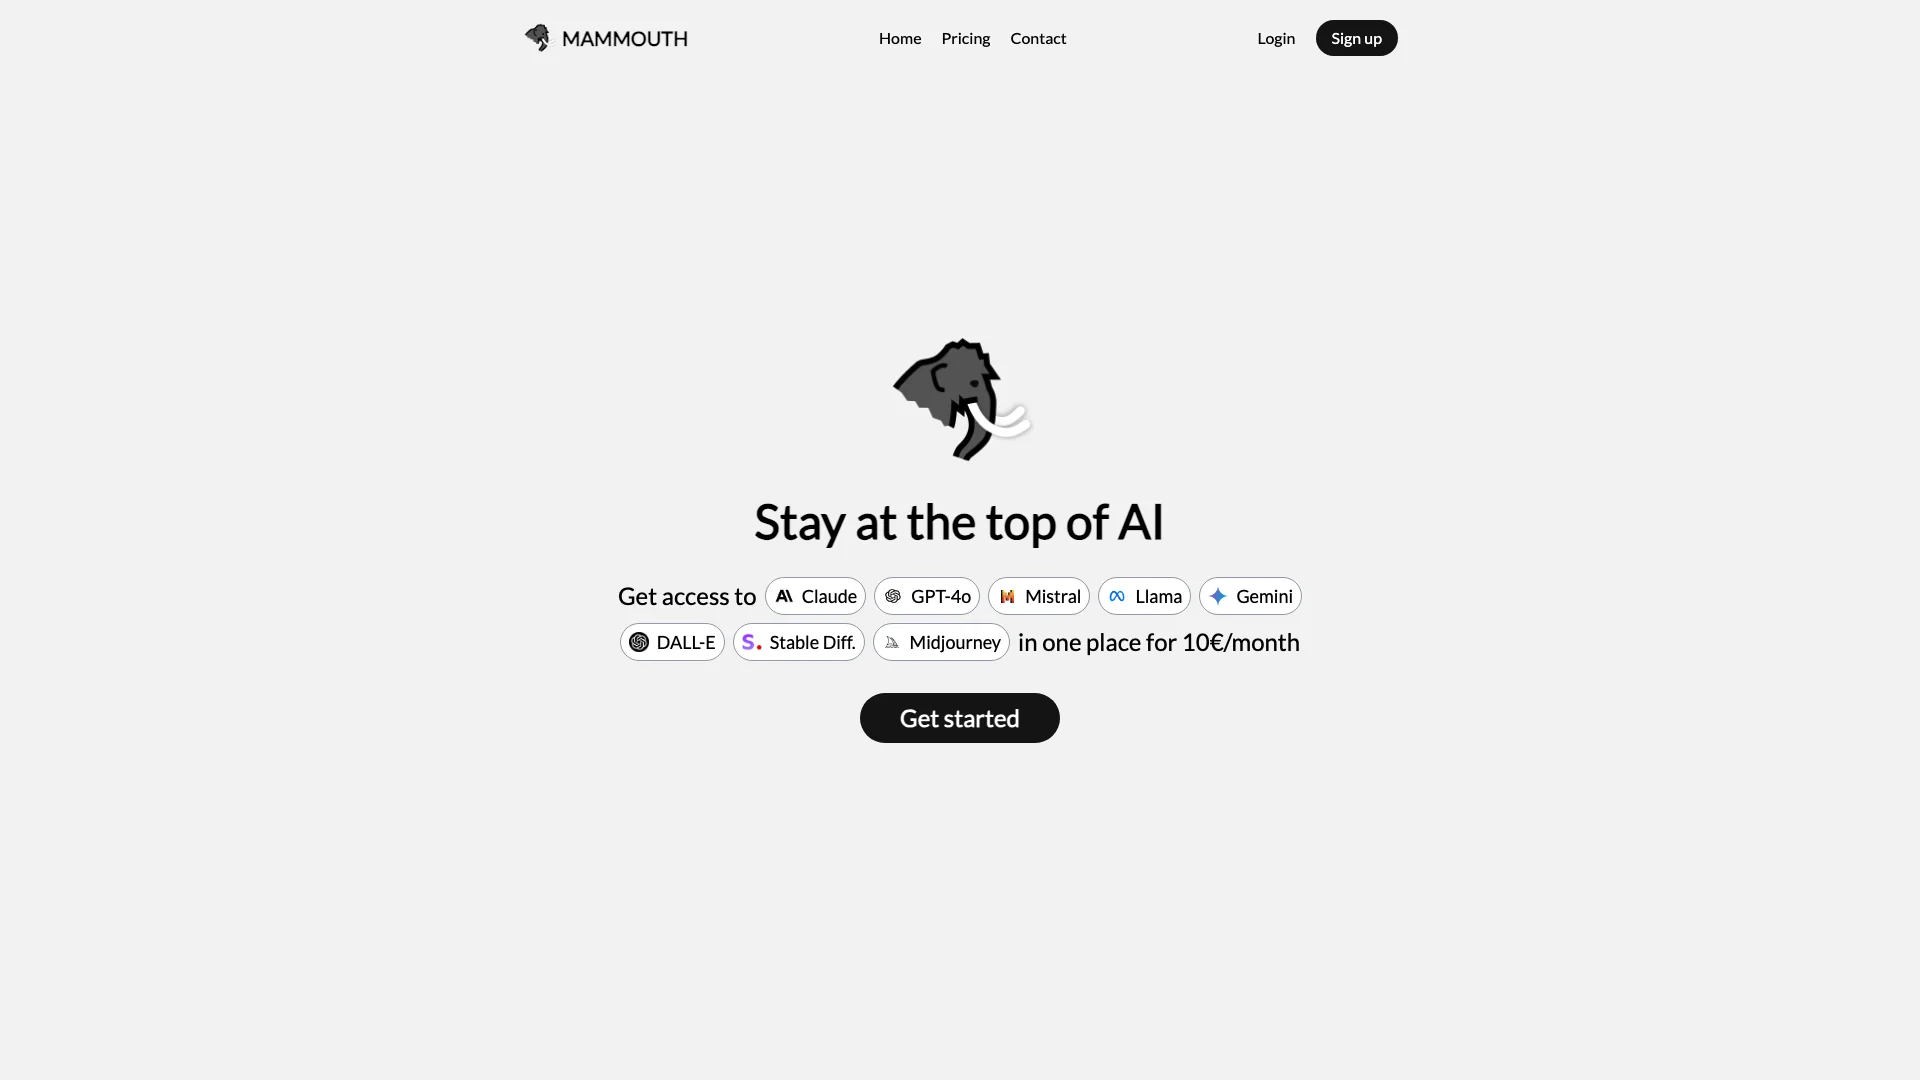Click the Get started button

[x=960, y=717]
